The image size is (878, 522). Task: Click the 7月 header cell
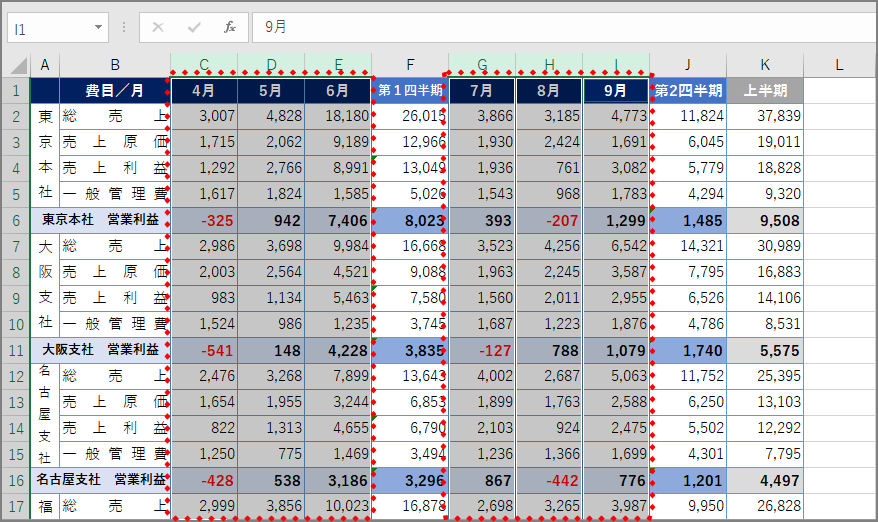pos(482,91)
